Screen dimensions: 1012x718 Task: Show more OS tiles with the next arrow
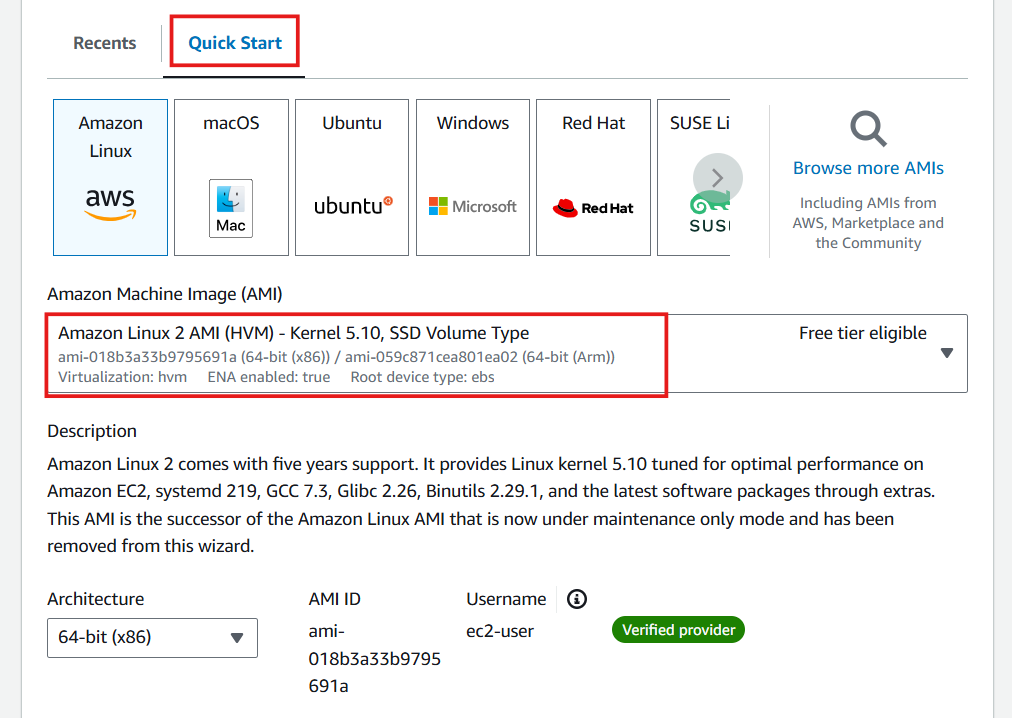[718, 178]
